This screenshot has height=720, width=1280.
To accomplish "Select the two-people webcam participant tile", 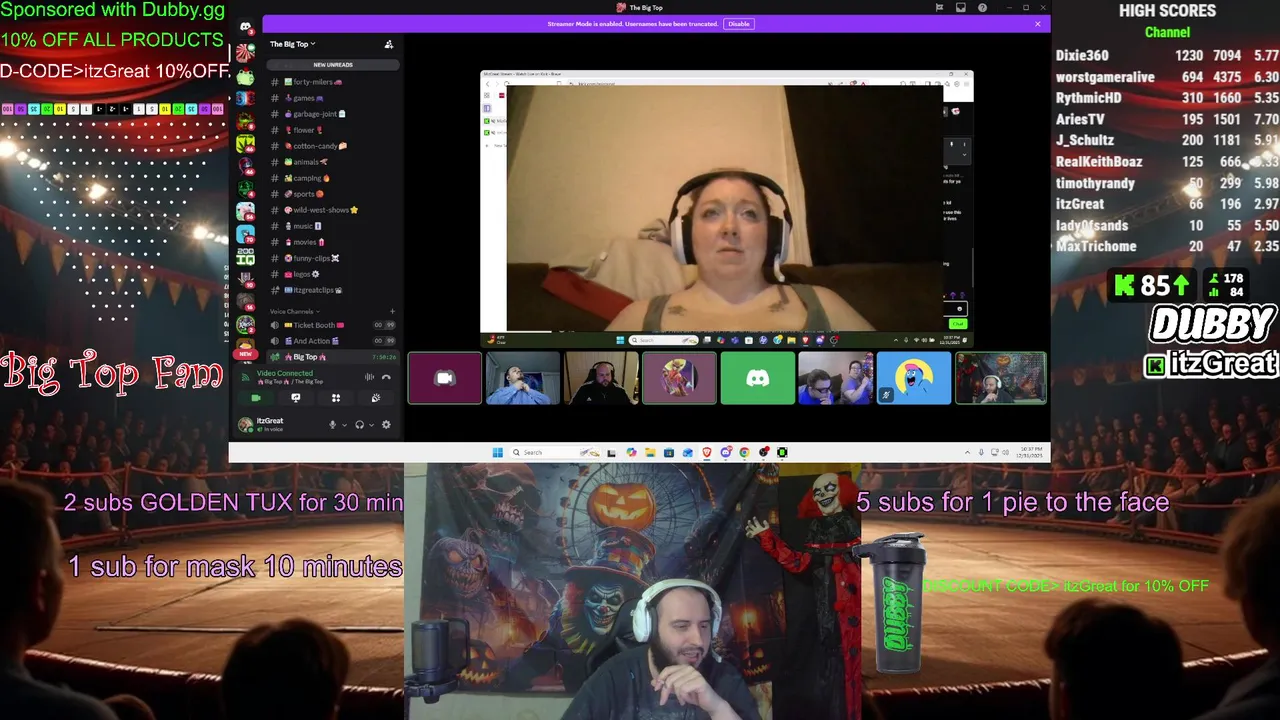I will point(835,378).
